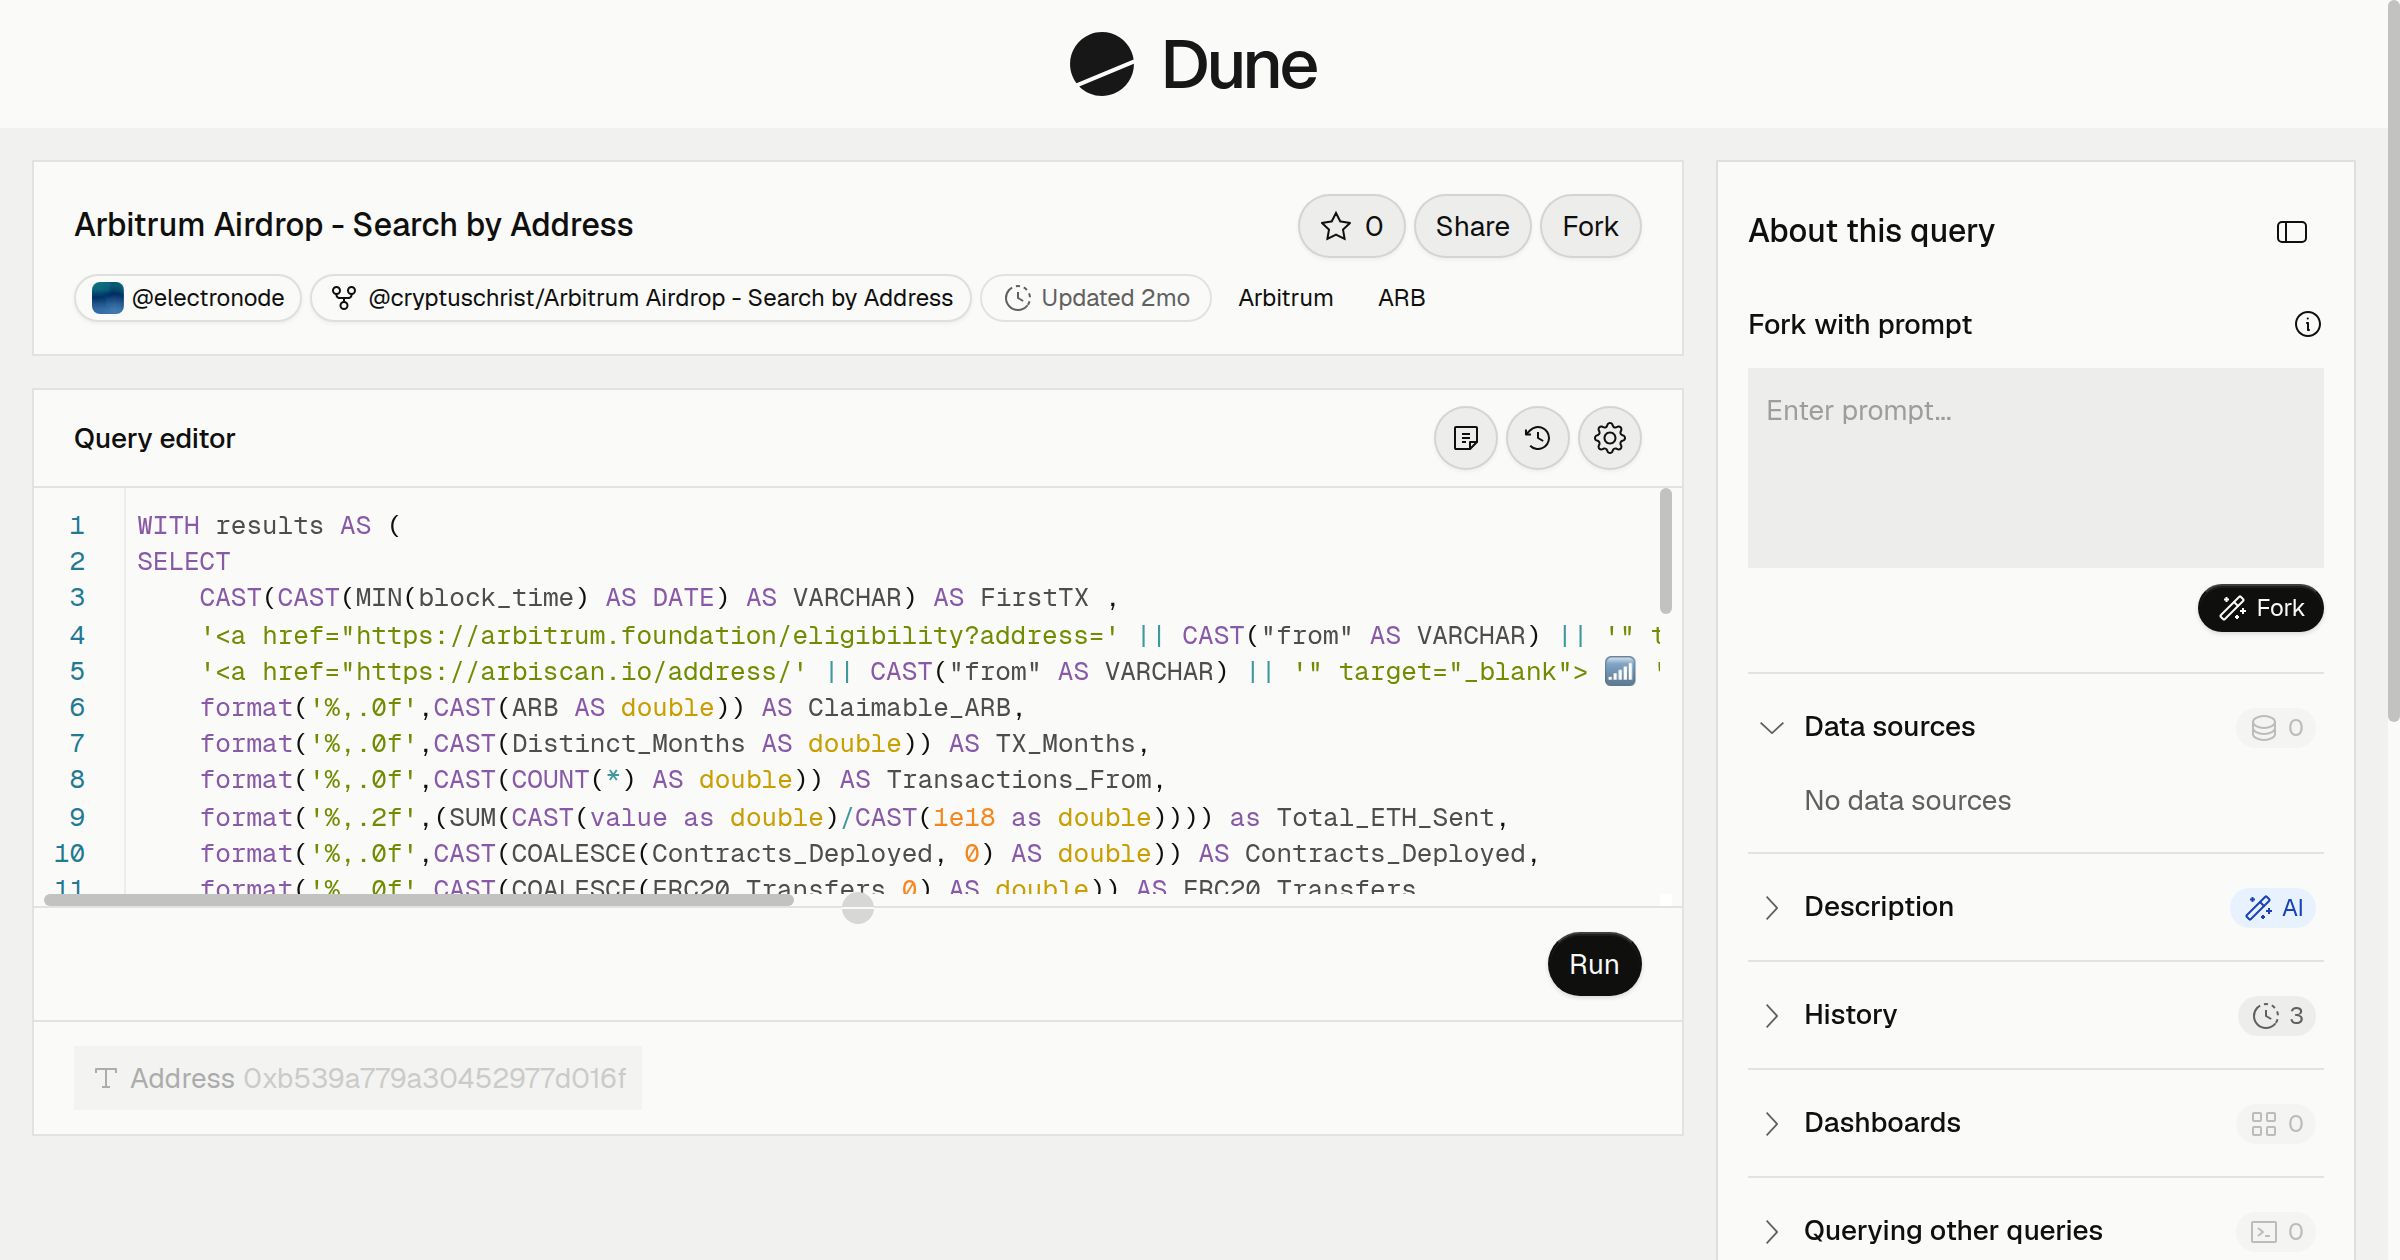The image size is (2400, 1260).
Task: Run the query
Action: (1594, 964)
